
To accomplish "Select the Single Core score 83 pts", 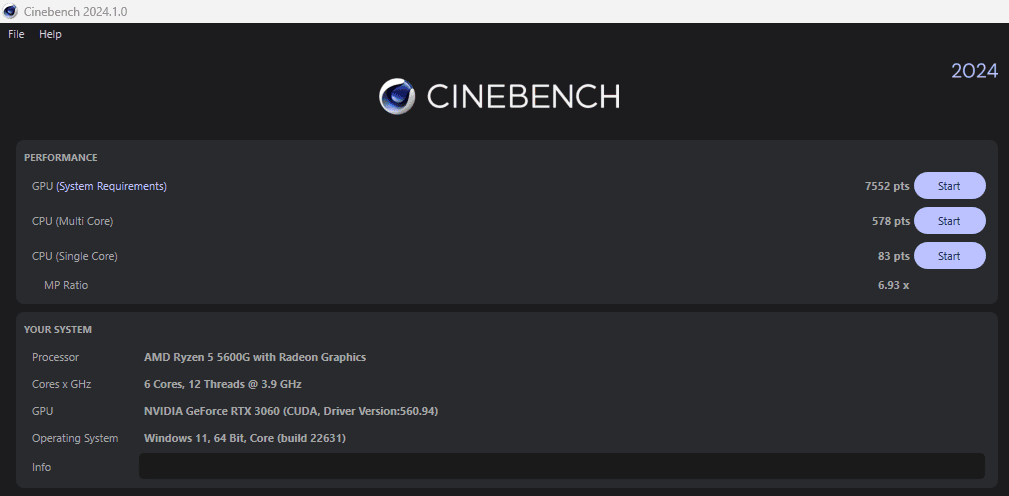I will [893, 255].
